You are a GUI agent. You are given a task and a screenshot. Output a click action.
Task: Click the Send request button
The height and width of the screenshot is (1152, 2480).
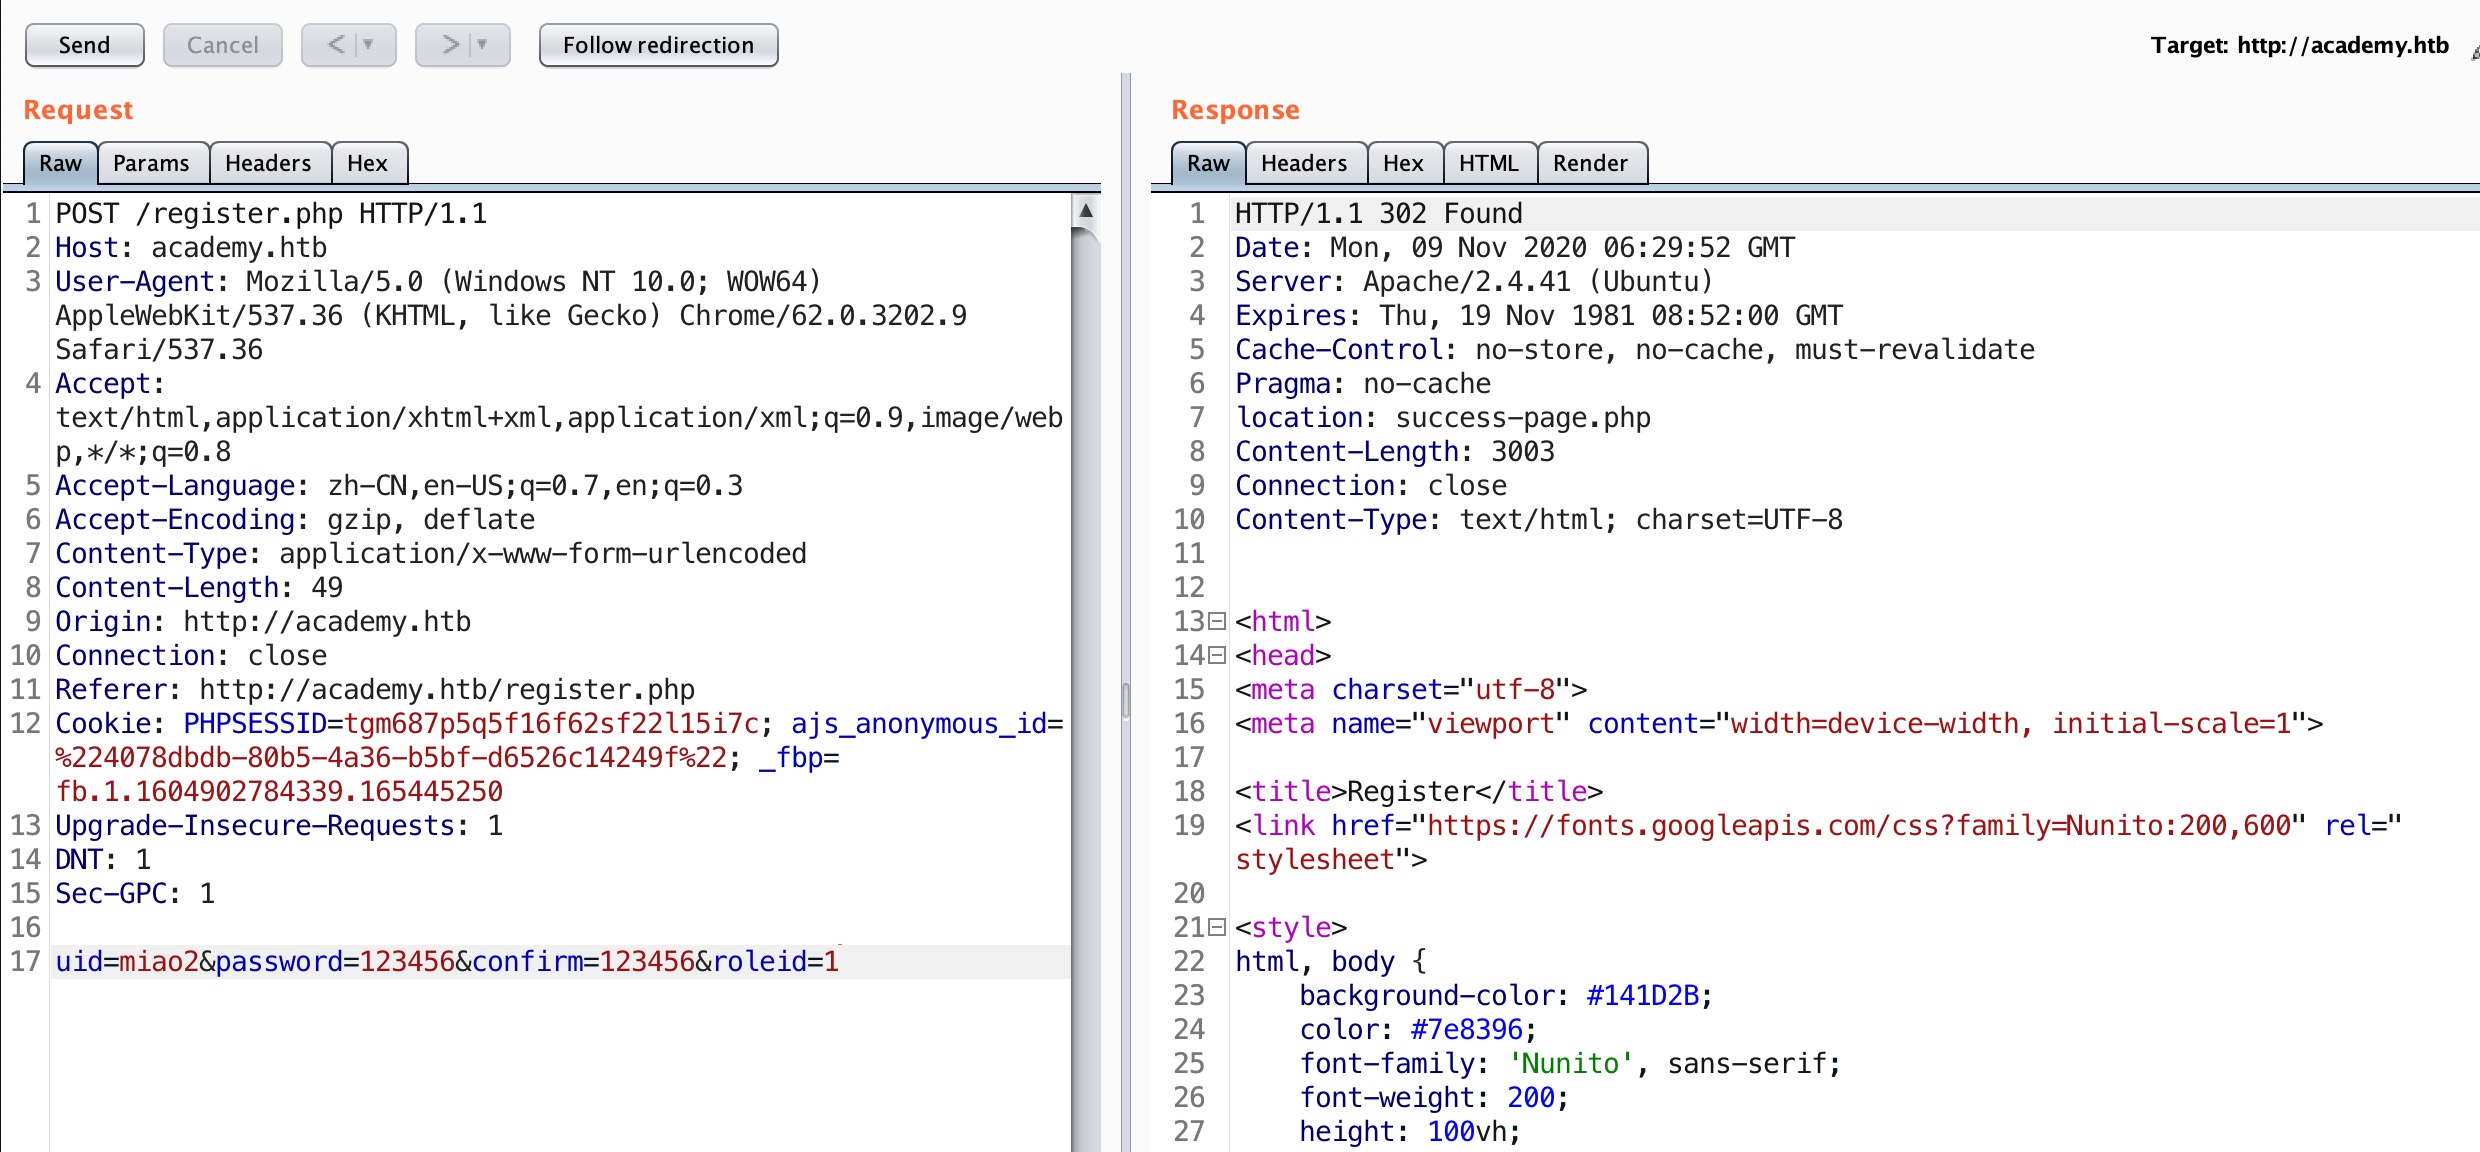(84, 45)
